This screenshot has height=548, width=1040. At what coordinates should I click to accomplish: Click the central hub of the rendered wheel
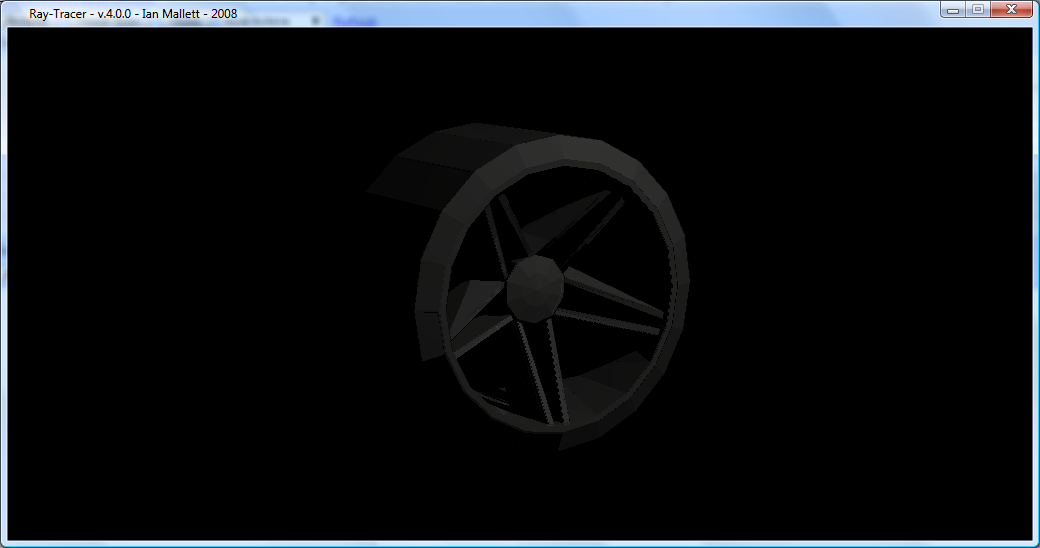click(538, 287)
